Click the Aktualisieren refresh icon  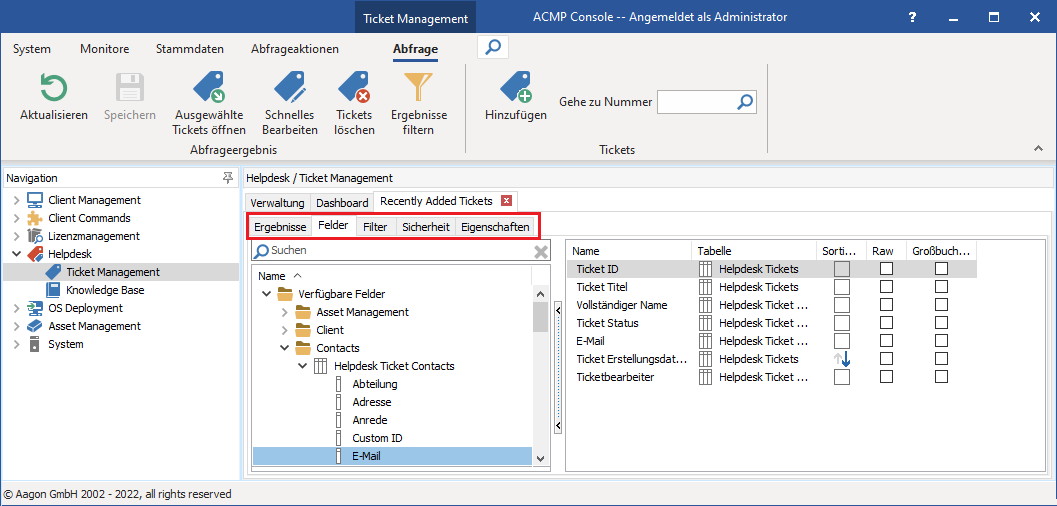coord(53,88)
